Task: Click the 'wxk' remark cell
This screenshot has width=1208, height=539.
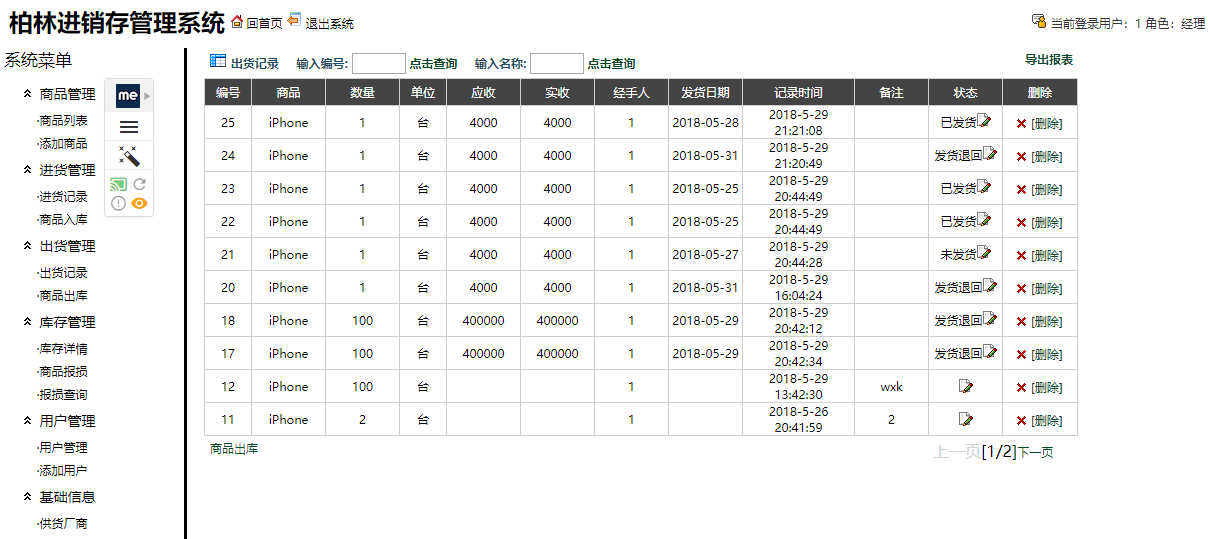Action: [891, 386]
